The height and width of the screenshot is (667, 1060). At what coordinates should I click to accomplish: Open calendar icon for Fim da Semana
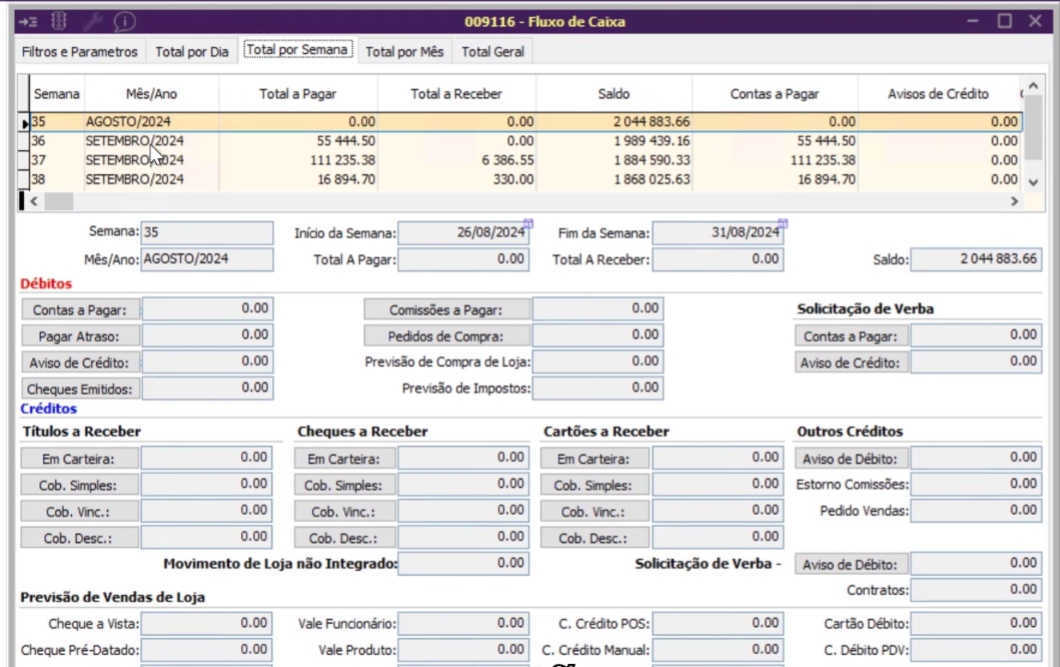pos(782,223)
